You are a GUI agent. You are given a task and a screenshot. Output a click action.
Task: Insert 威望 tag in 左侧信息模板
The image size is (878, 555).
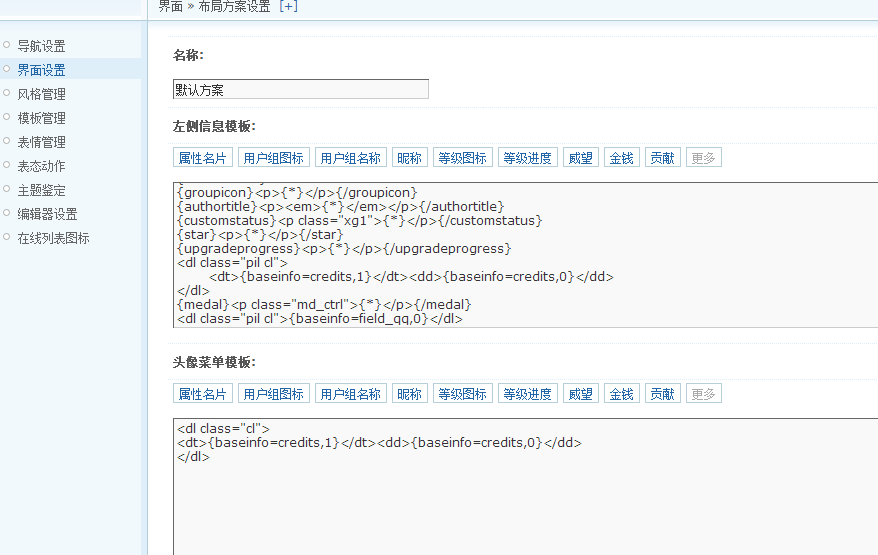581,158
